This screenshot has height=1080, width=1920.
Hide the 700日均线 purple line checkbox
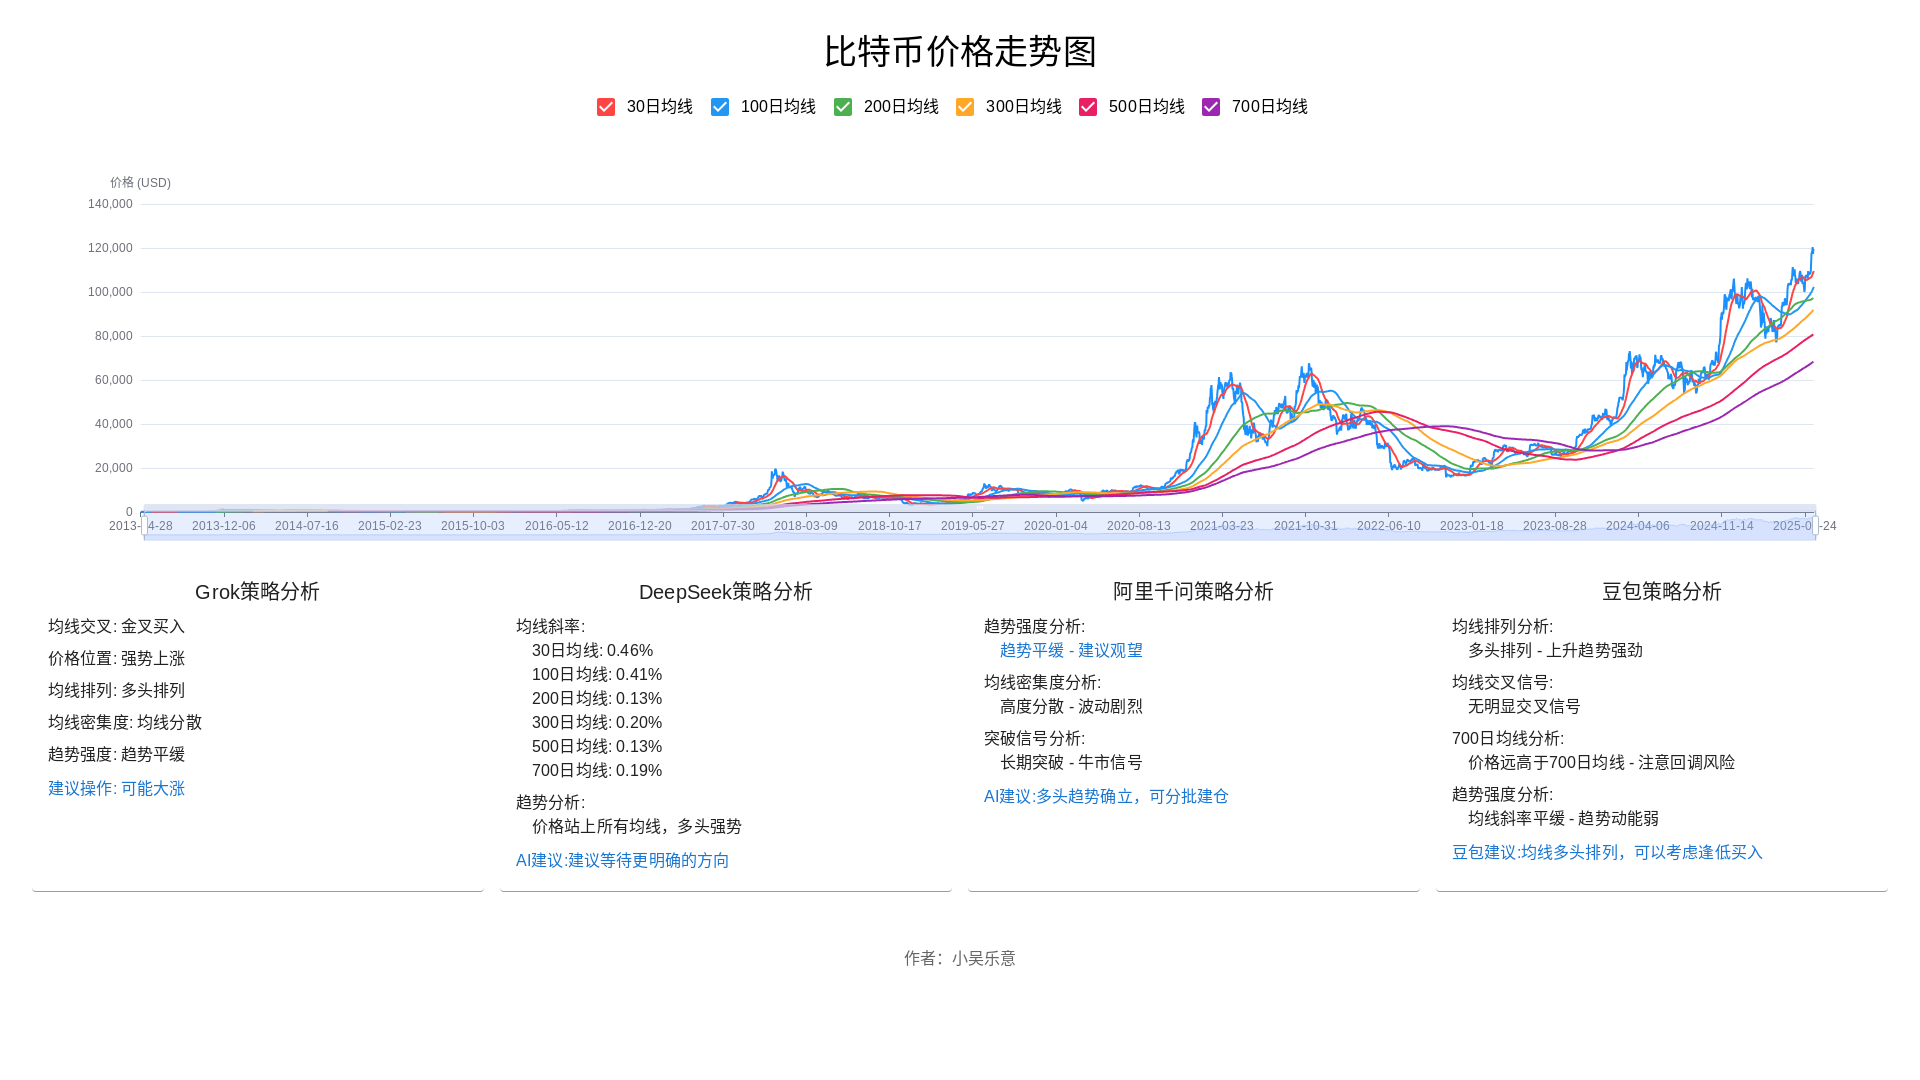pyautogui.click(x=1211, y=107)
